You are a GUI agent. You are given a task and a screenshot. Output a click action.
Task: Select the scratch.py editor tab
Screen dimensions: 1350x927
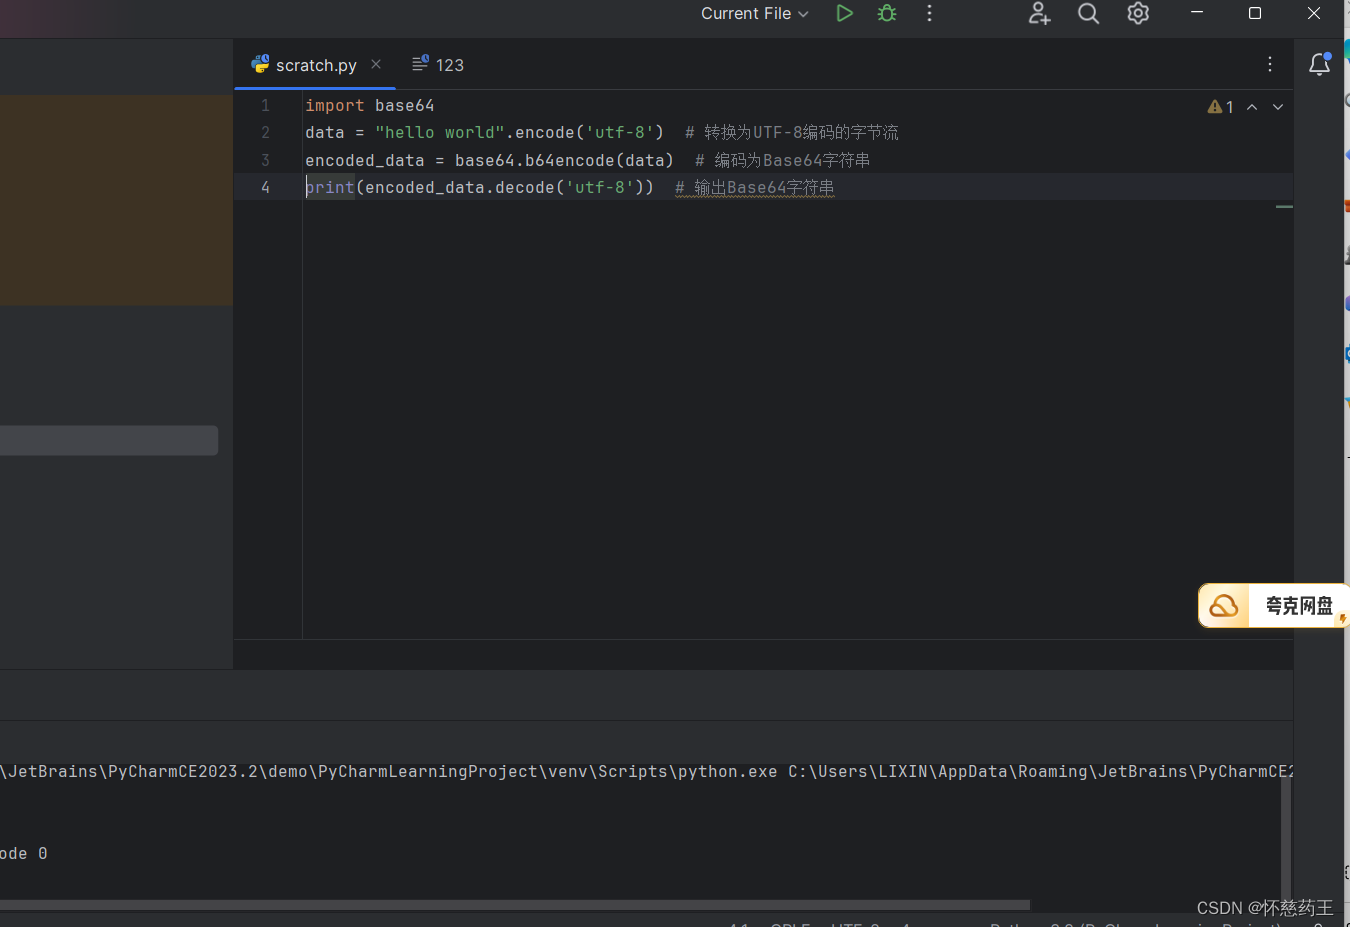[315, 64]
